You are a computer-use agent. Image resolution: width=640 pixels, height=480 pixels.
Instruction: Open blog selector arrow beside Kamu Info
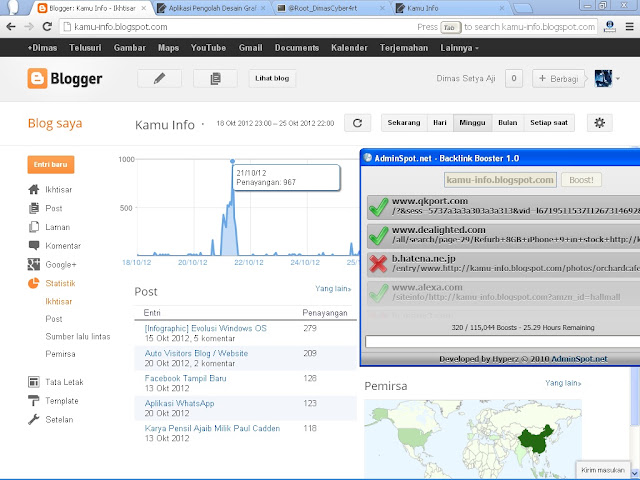click(203, 124)
